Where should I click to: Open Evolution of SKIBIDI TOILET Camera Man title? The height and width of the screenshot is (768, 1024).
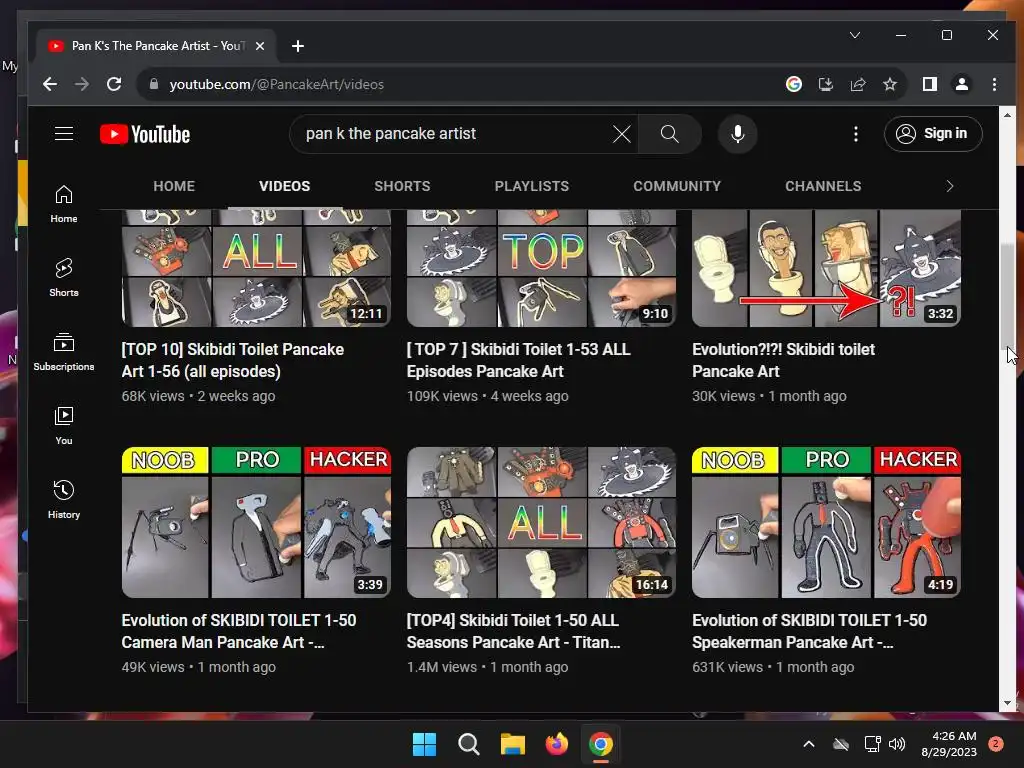click(x=239, y=632)
